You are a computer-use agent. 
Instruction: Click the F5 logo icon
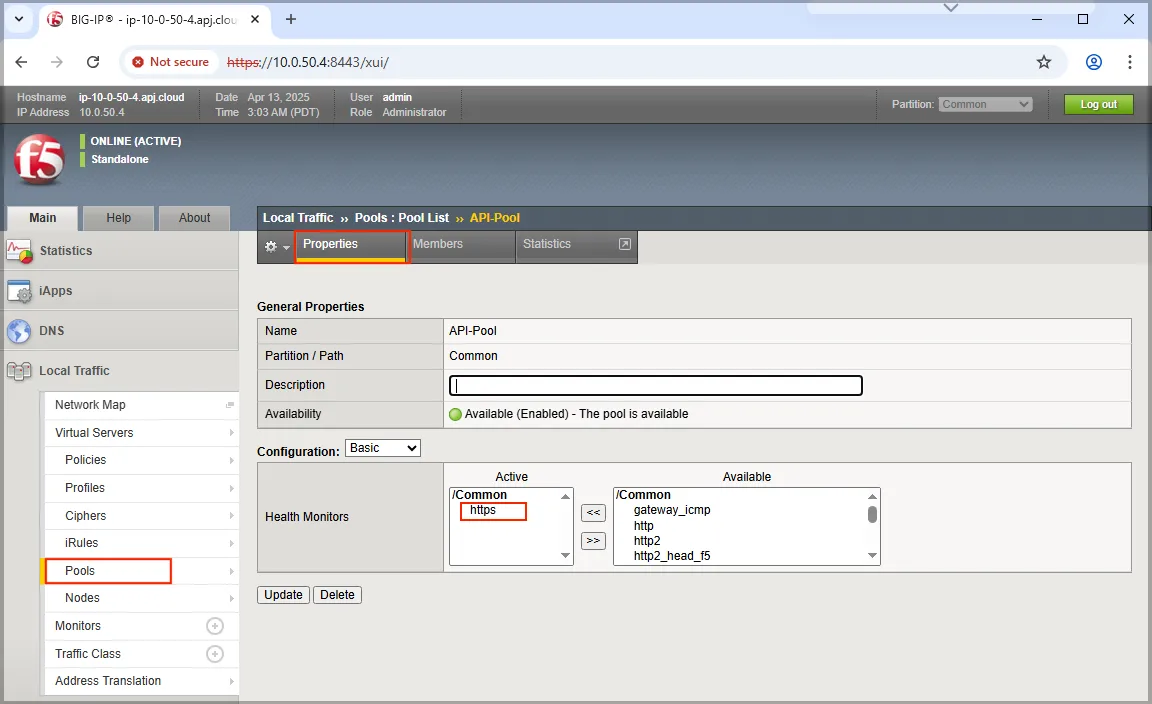(38, 160)
